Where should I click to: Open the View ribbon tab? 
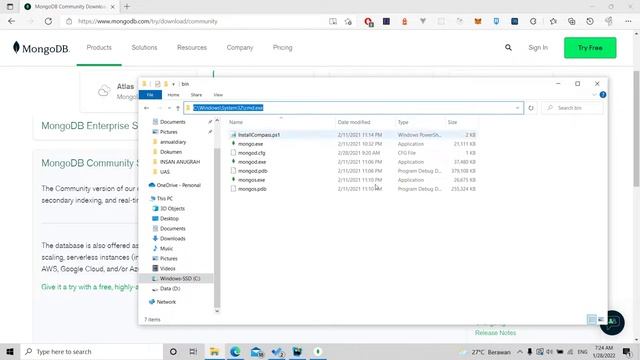218,95
